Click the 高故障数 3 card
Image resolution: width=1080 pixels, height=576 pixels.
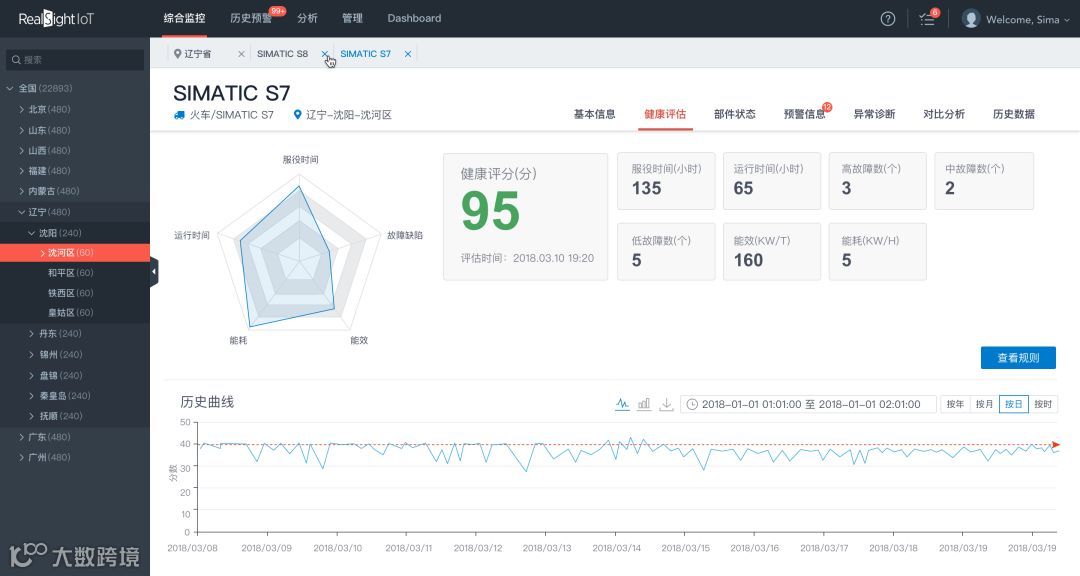(878, 181)
